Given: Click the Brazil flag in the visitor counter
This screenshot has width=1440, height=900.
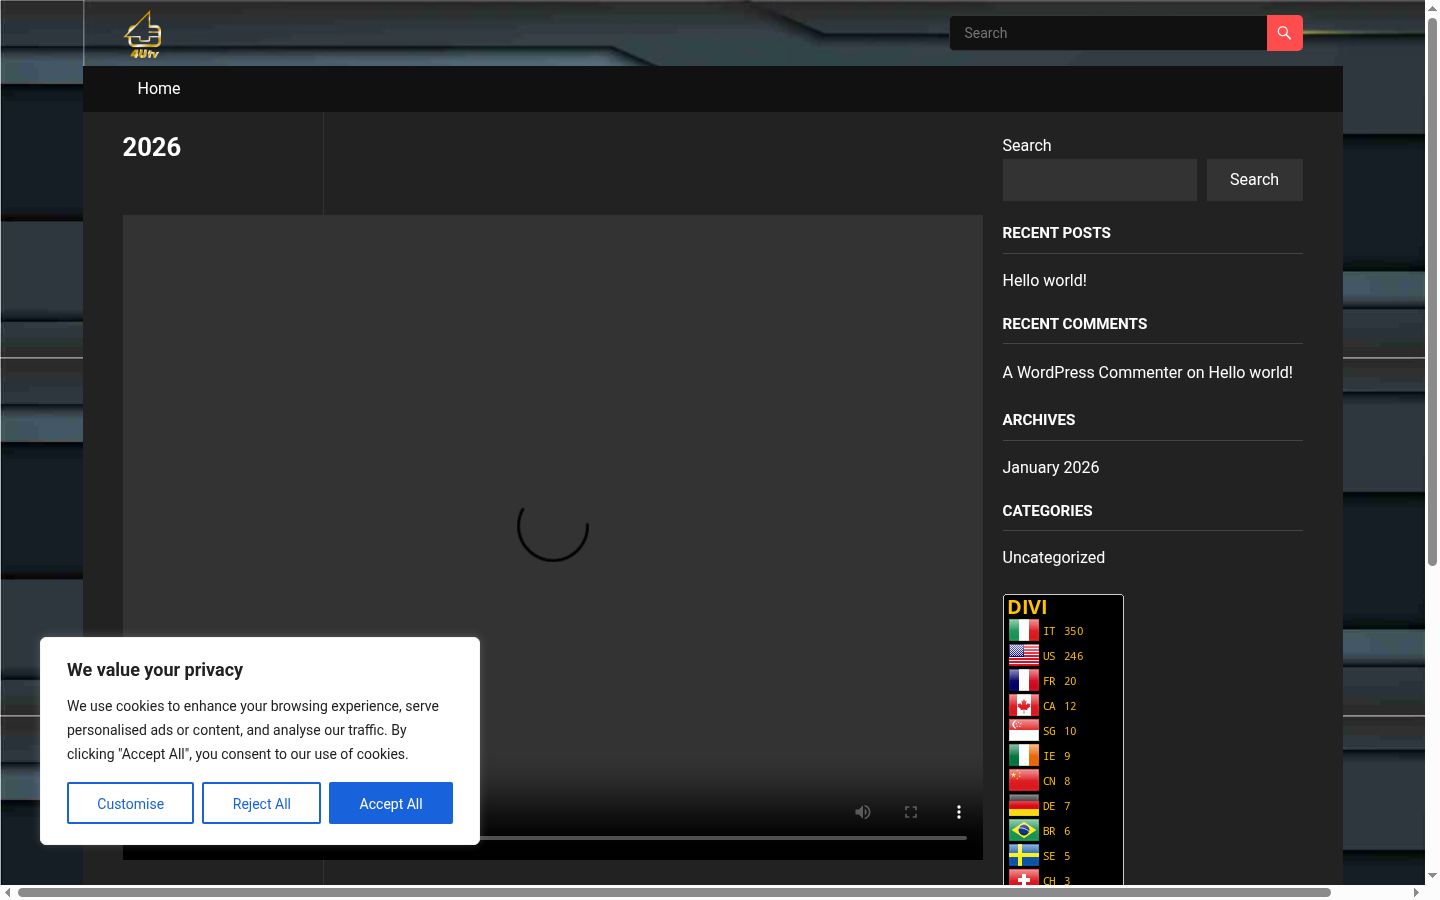Looking at the screenshot, I should [x=1024, y=831].
